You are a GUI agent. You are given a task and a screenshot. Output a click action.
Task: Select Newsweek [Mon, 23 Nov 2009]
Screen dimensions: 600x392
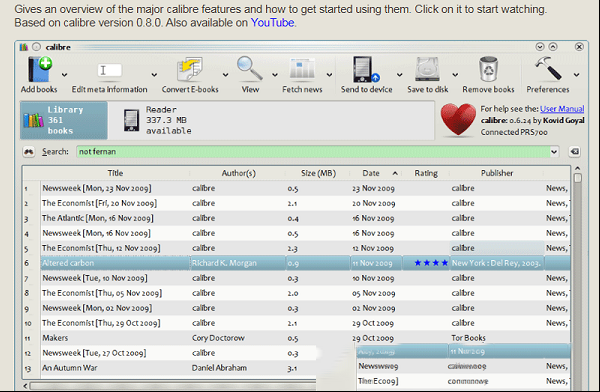point(97,188)
